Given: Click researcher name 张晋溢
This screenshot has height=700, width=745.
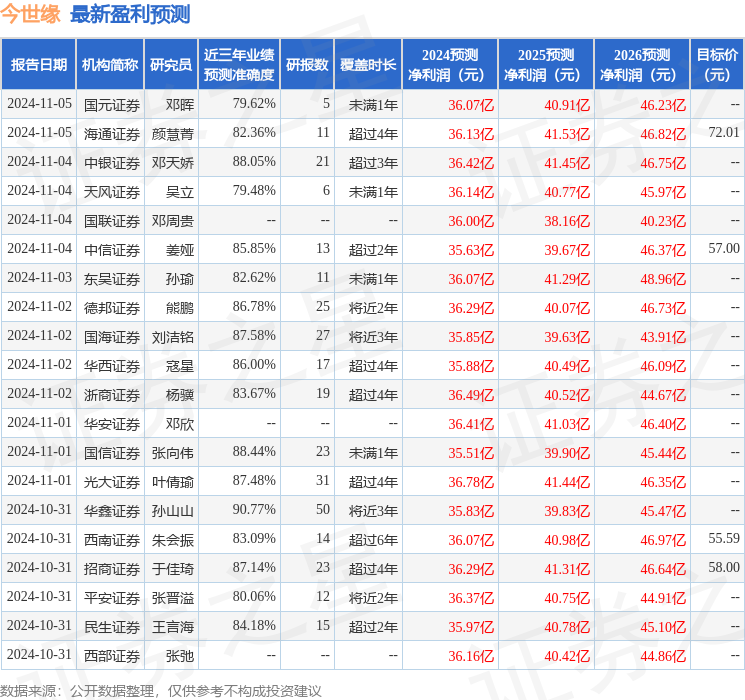Looking at the screenshot, I should point(173,597).
